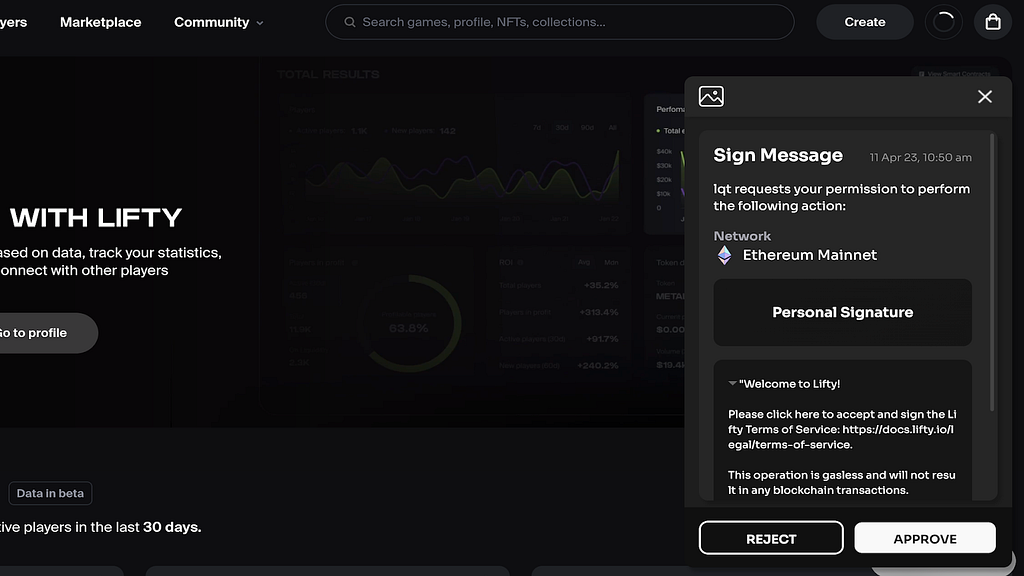
Task: Click the gasless operation notice text
Action: click(x=842, y=483)
